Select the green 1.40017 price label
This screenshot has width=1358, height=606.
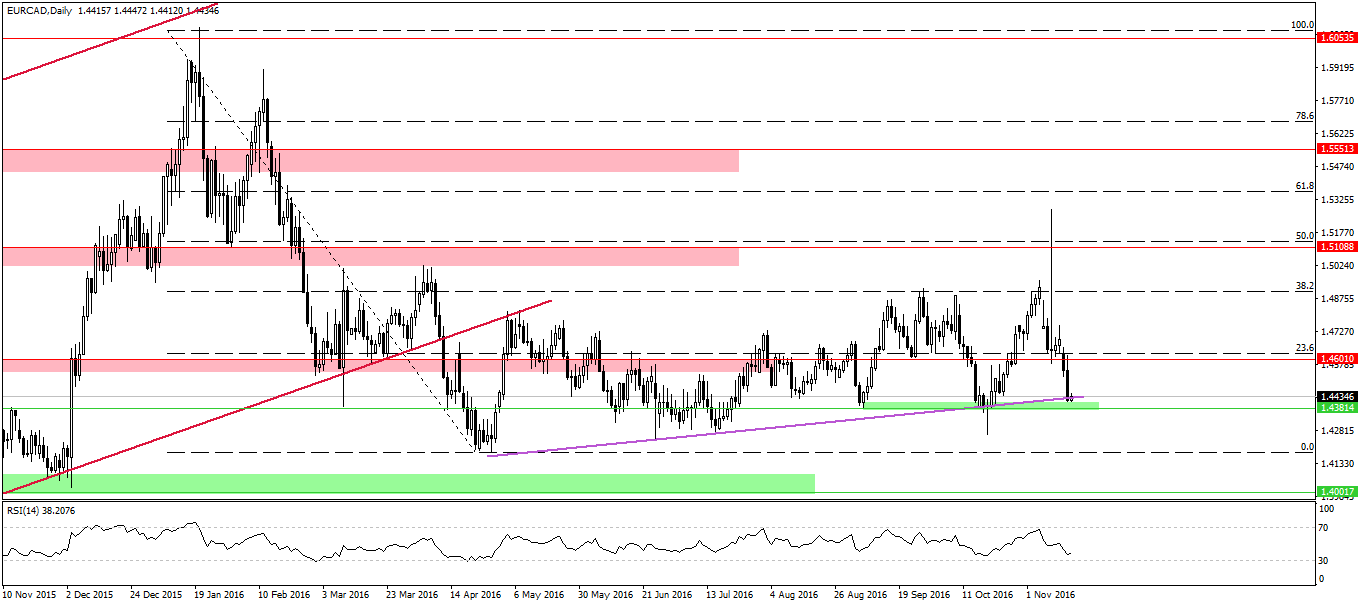pos(1336,492)
